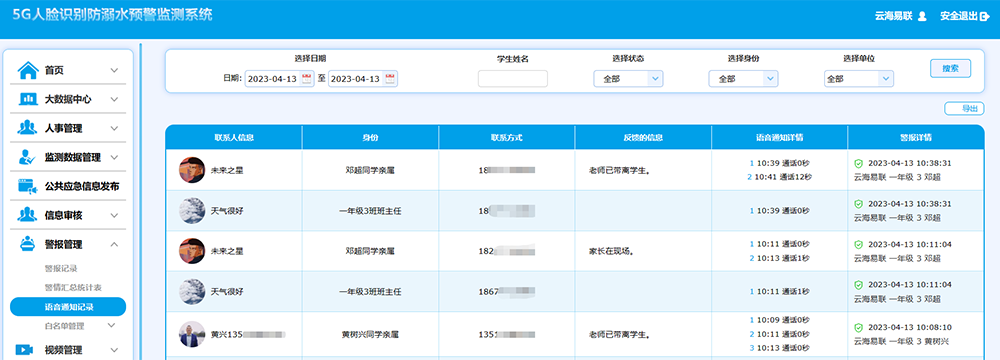Click the 学生姓名 text box

tap(513, 79)
